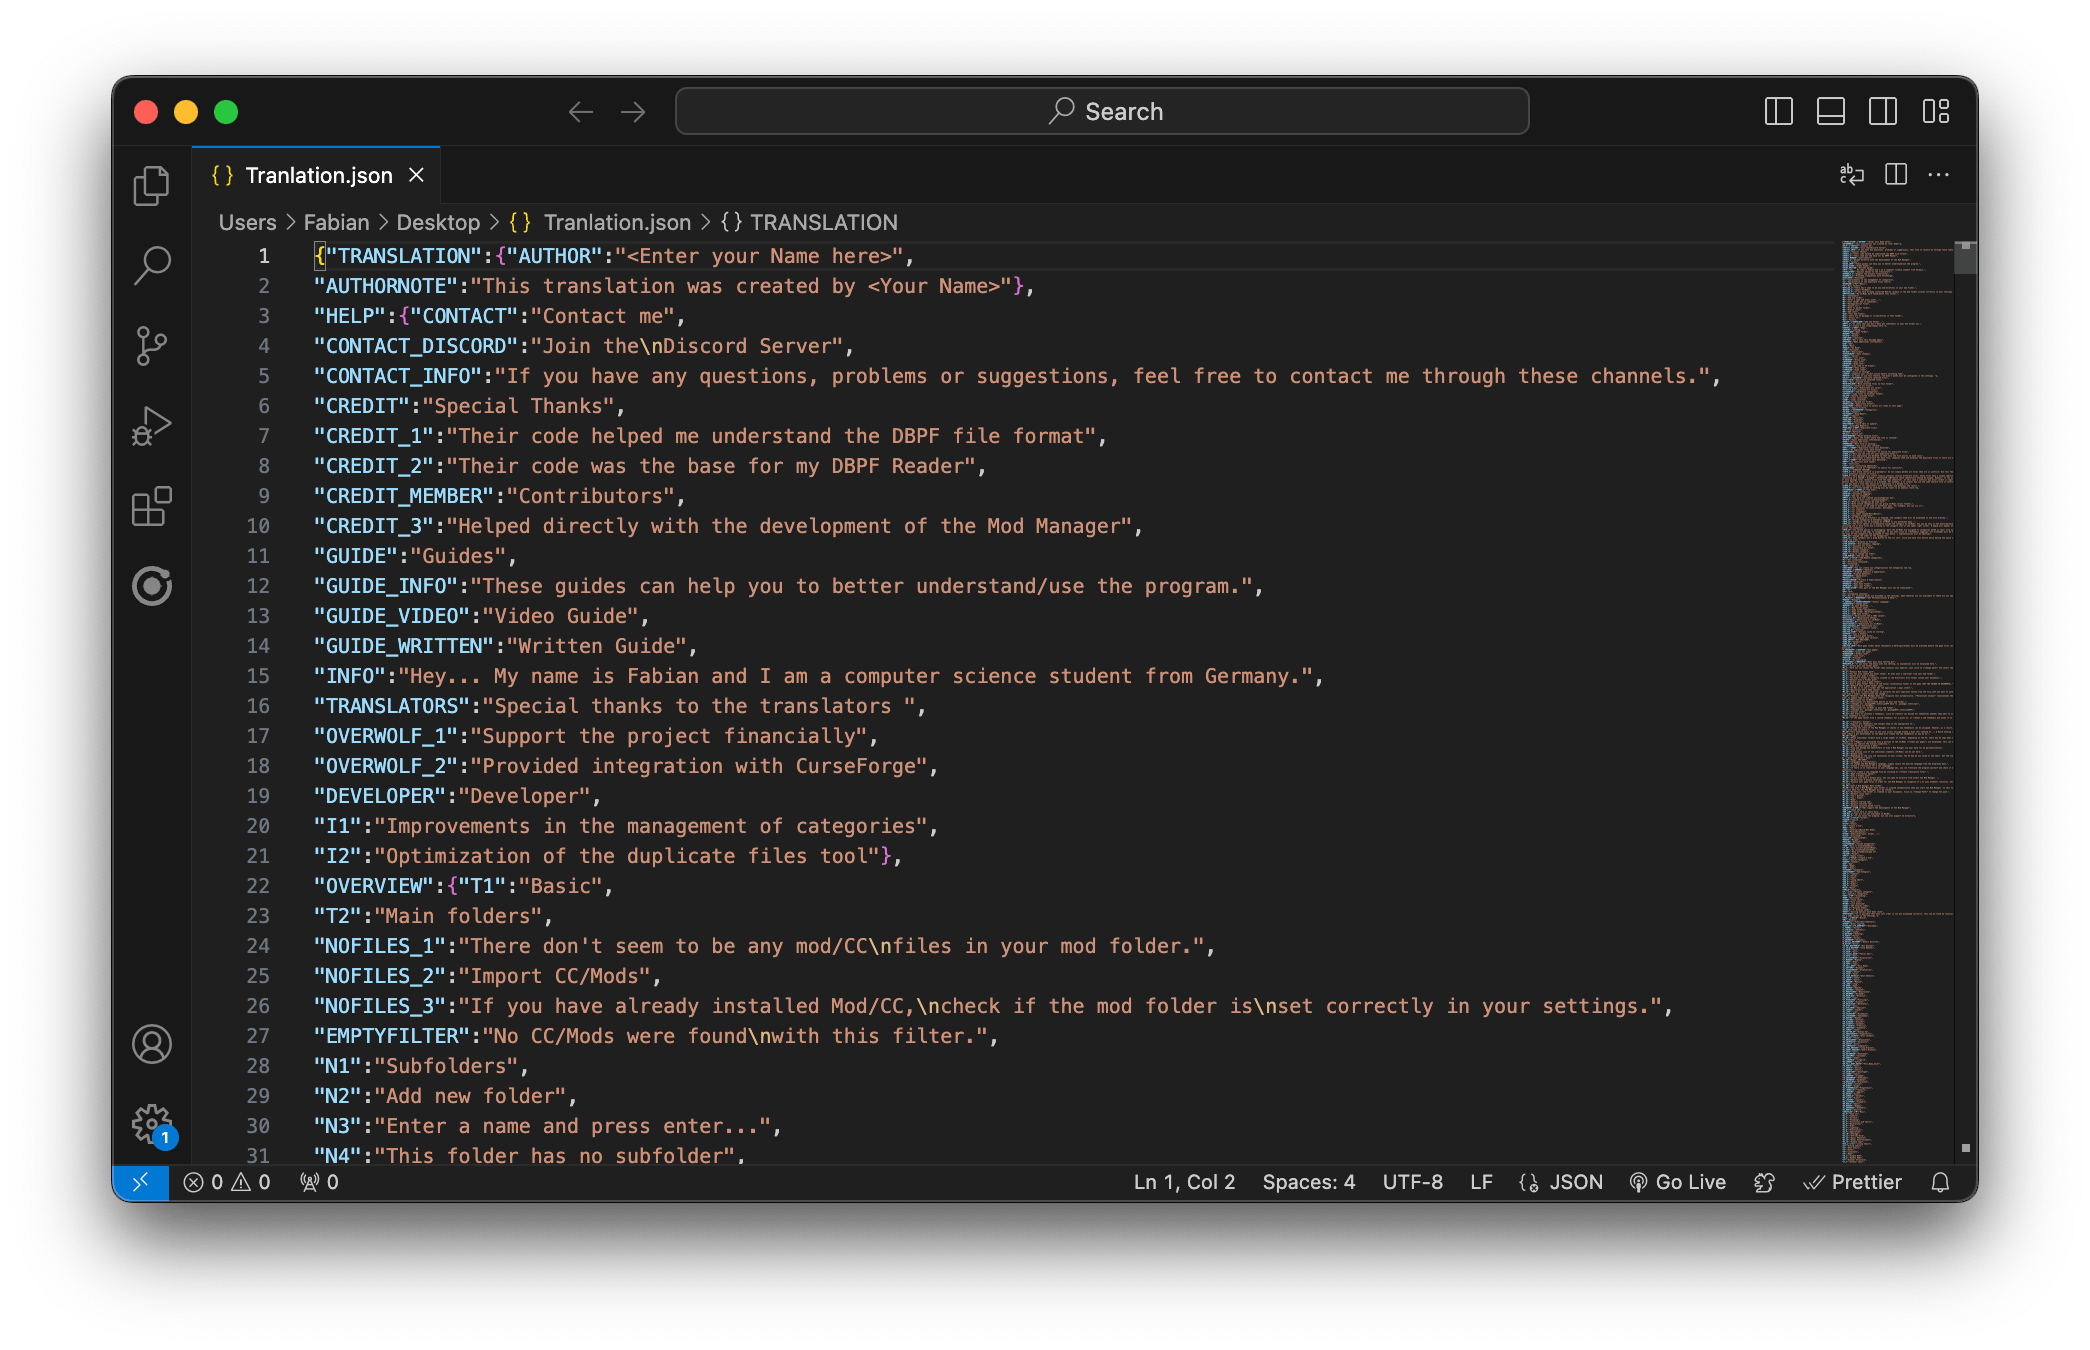This screenshot has height=1350, width=2090.
Task: Open the Run and Debug view
Action: [152, 426]
